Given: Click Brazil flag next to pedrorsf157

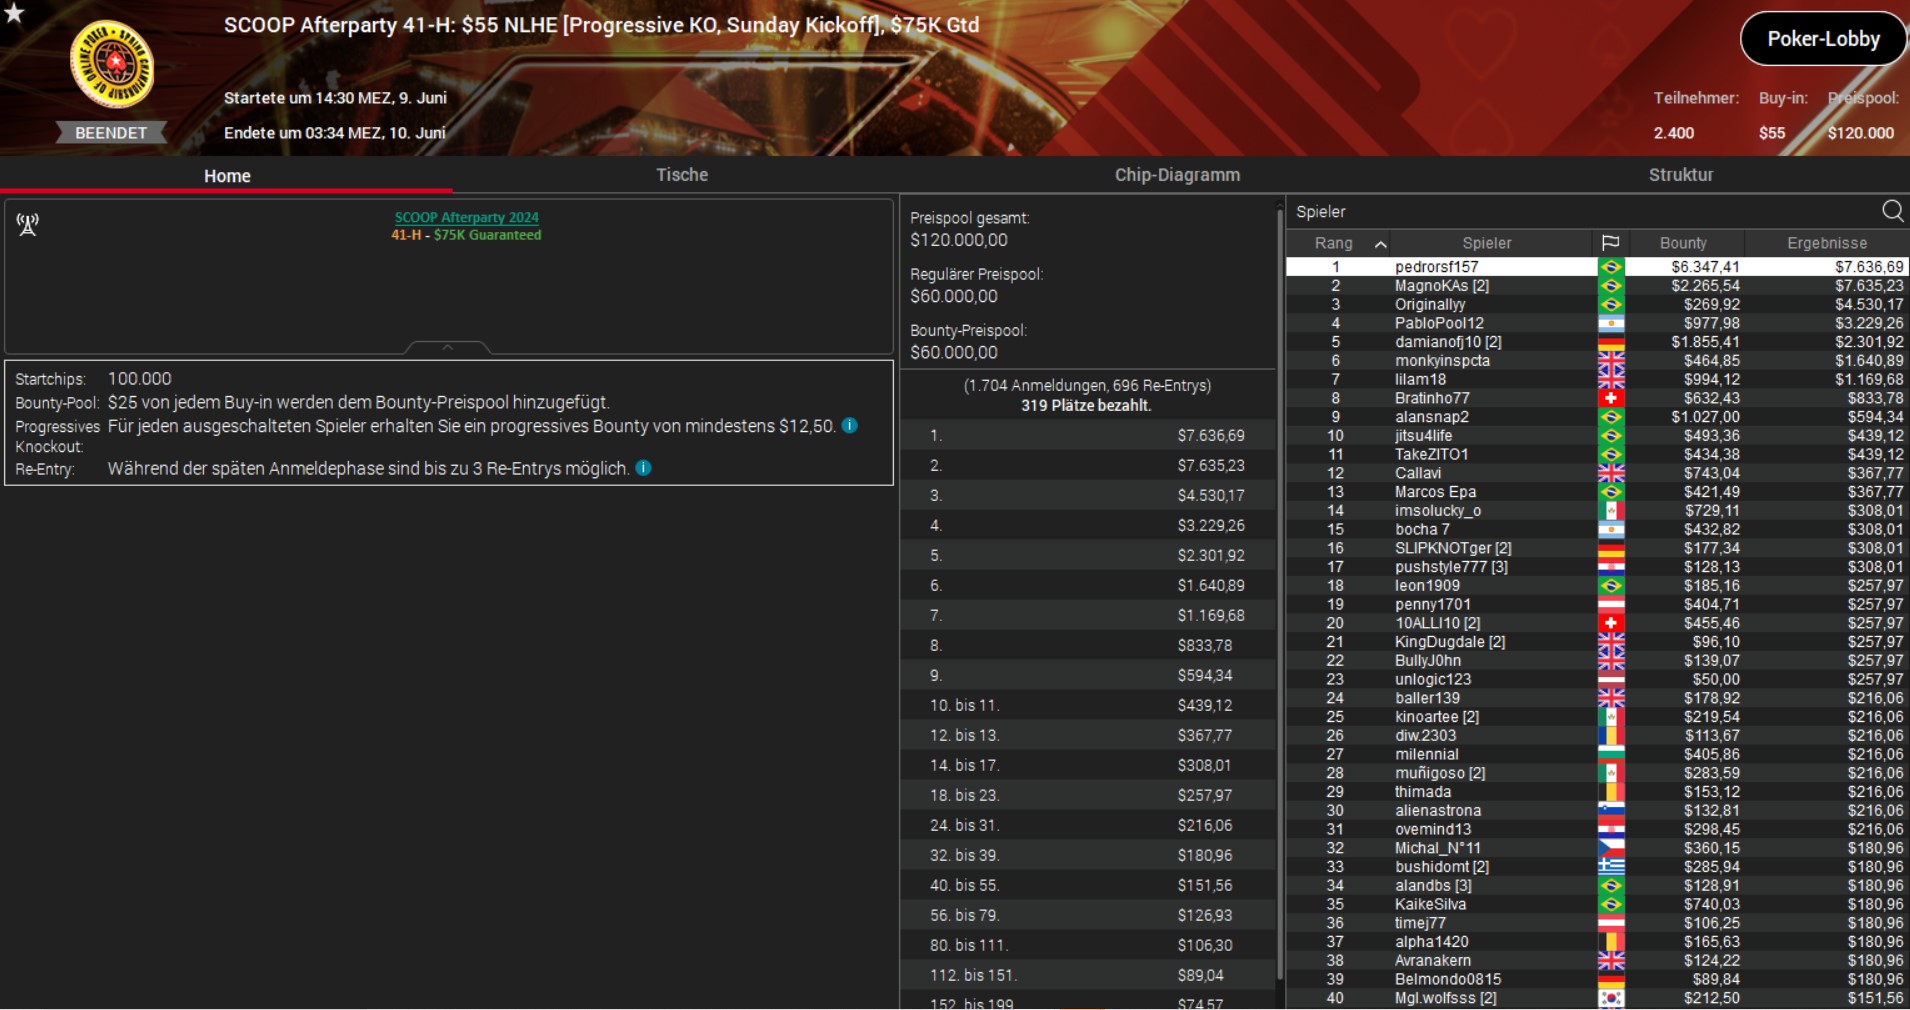Looking at the screenshot, I should point(1610,267).
